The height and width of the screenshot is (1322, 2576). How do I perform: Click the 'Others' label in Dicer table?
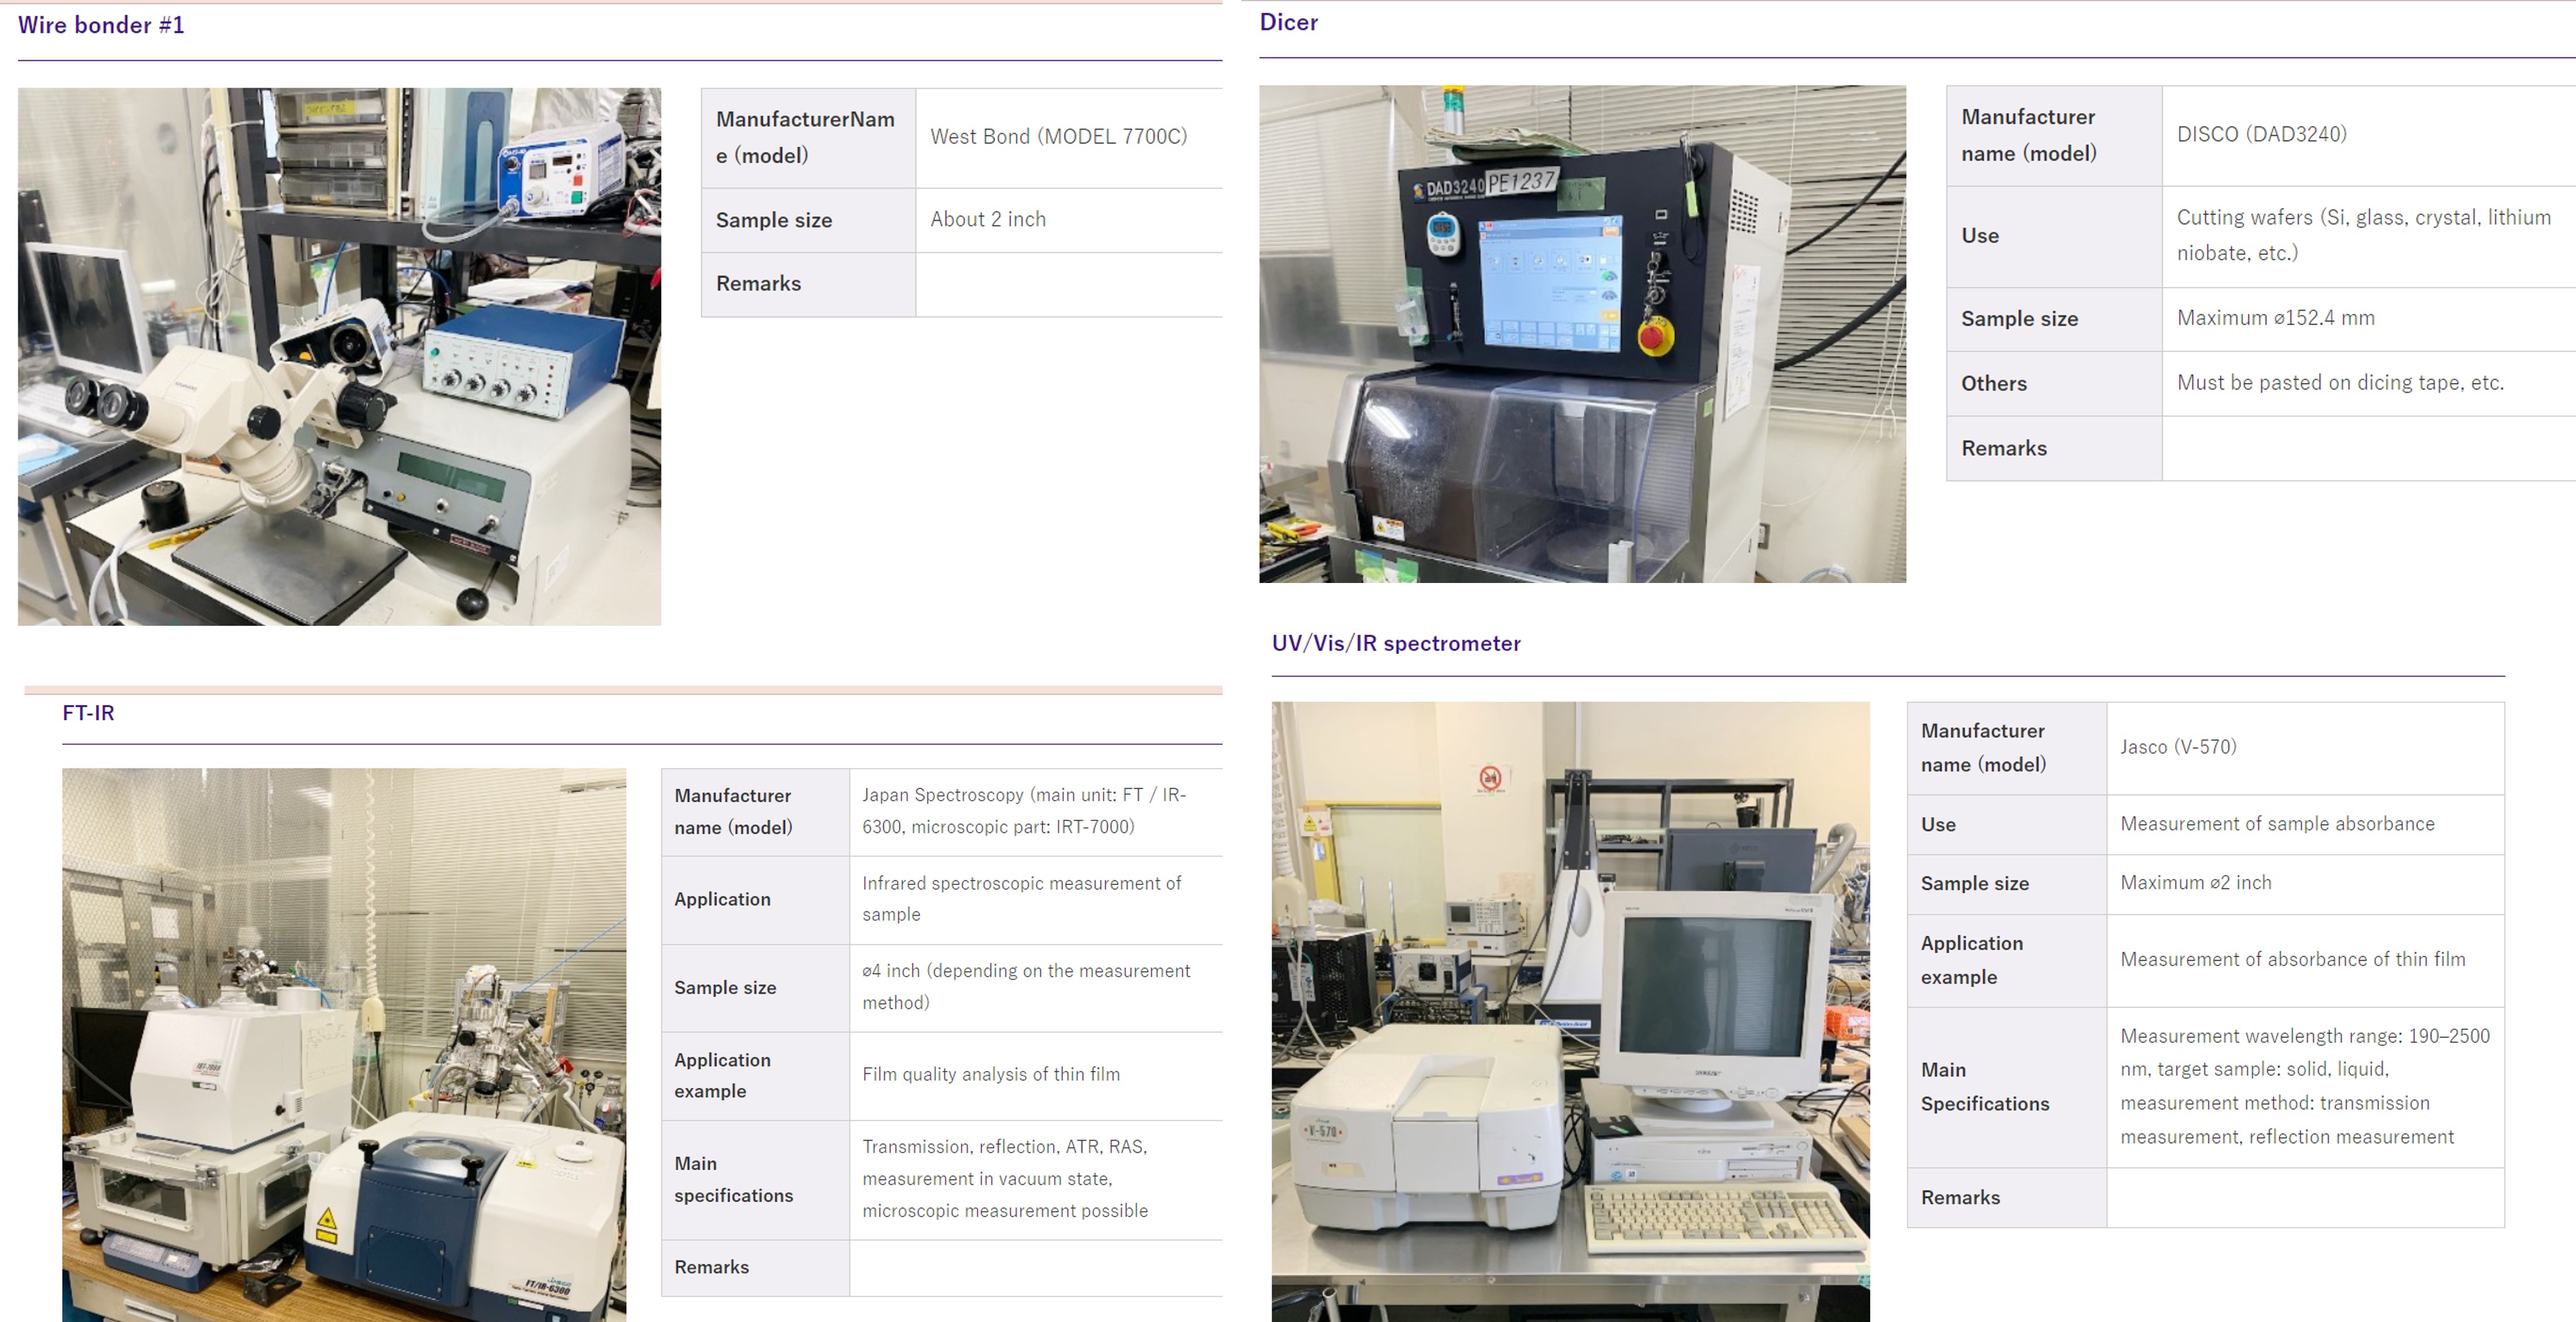click(x=2054, y=384)
